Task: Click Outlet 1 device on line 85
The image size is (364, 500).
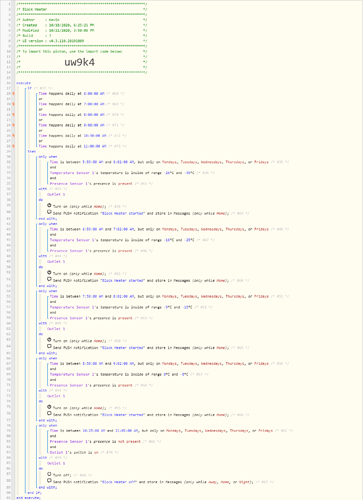Action: 56,463
